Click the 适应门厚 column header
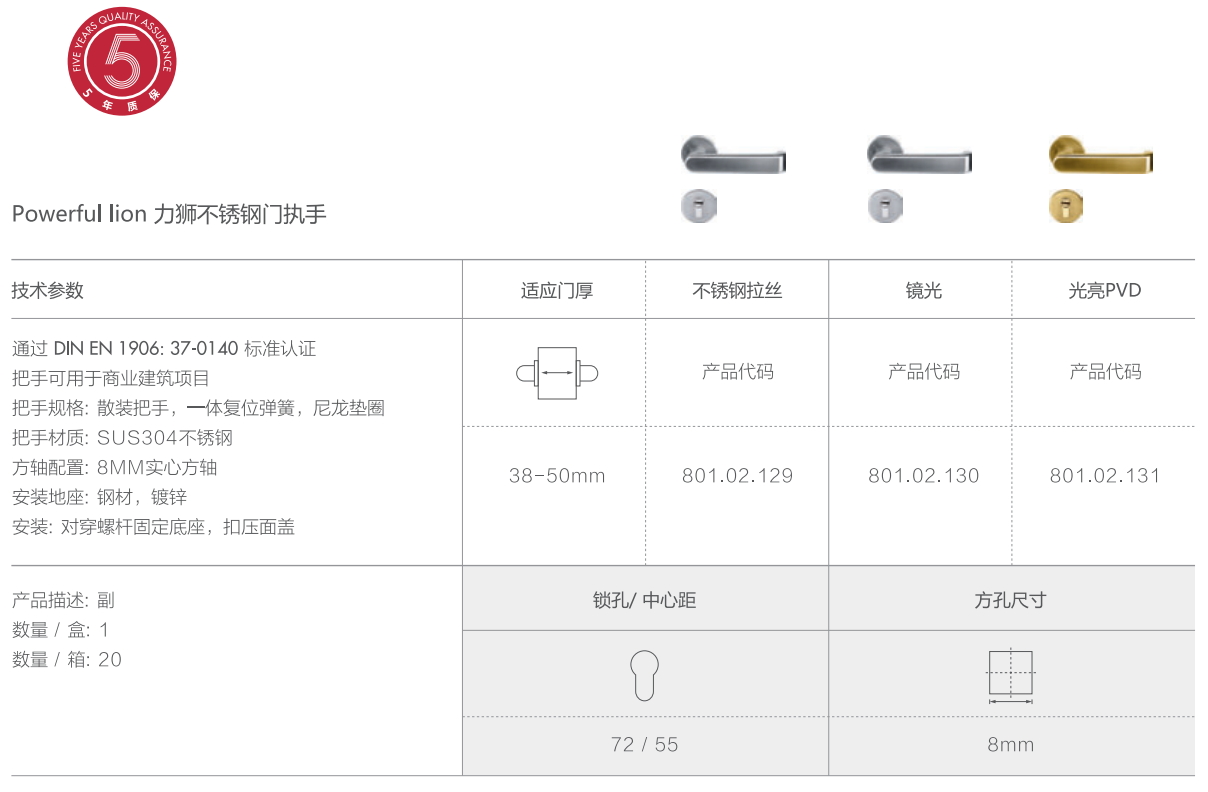The width and height of the screenshot is (1208, 792). click(x=557, y=291)
